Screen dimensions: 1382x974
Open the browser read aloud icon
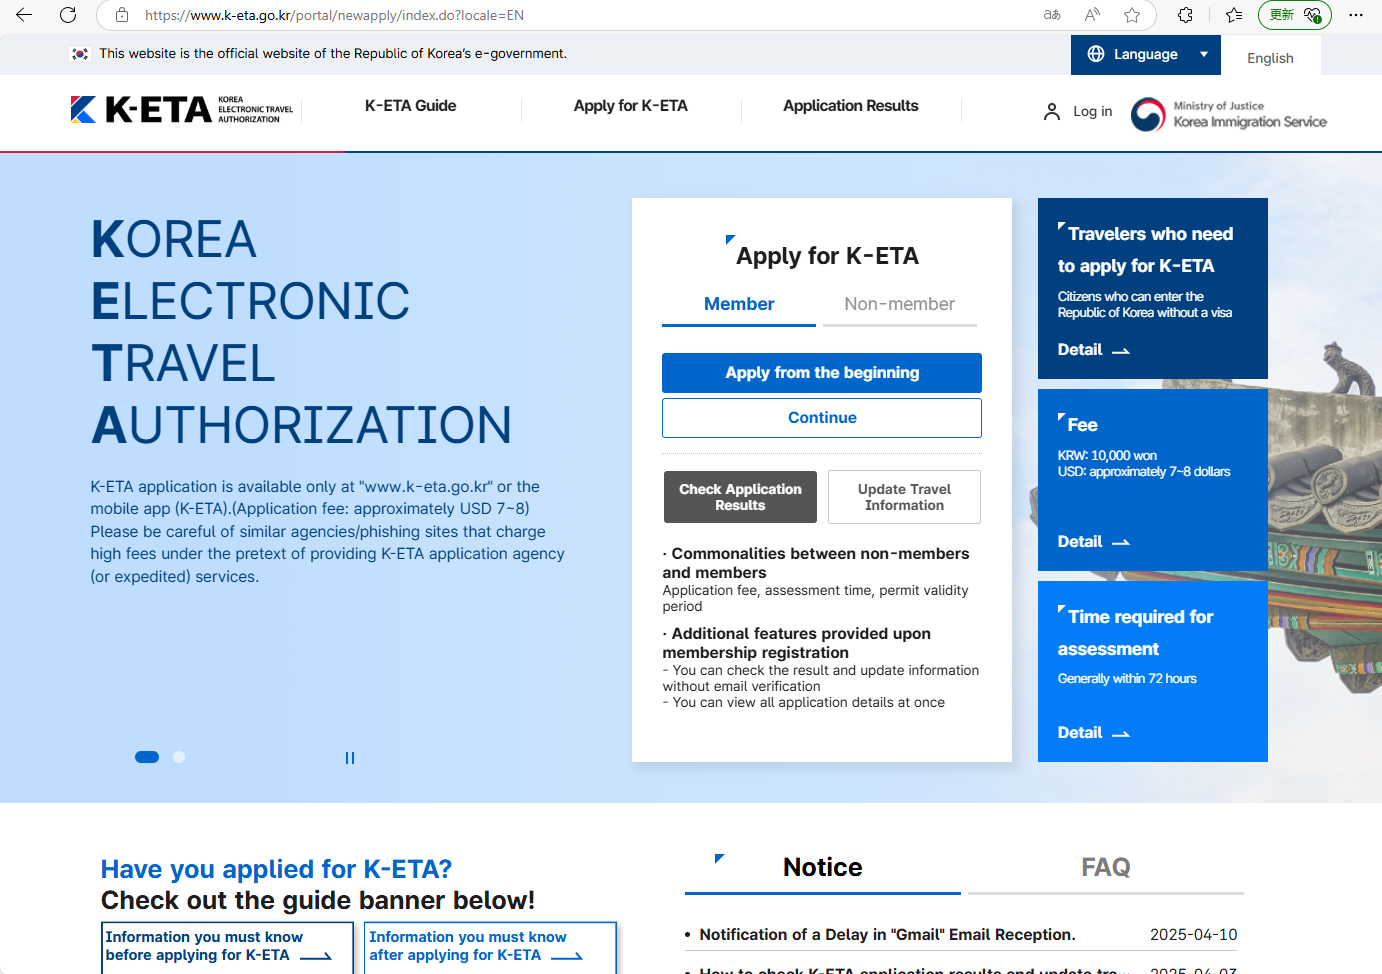(x=1092, y=15)
